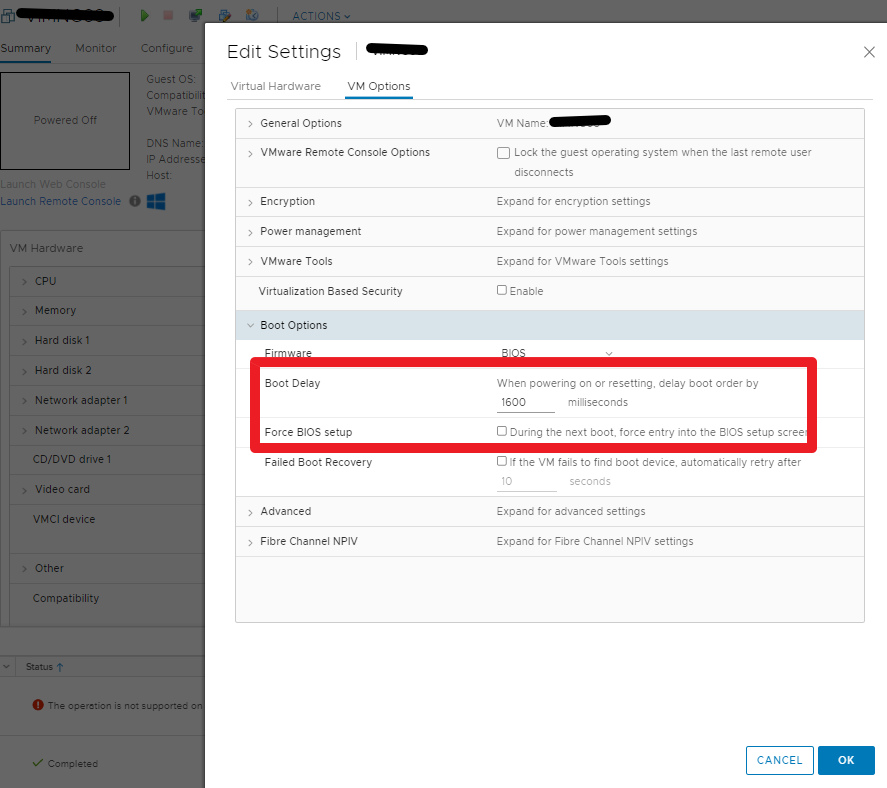Click the chevron left of Status header
The width and height of the screenshot is (887, 788).
pos(6,667)
